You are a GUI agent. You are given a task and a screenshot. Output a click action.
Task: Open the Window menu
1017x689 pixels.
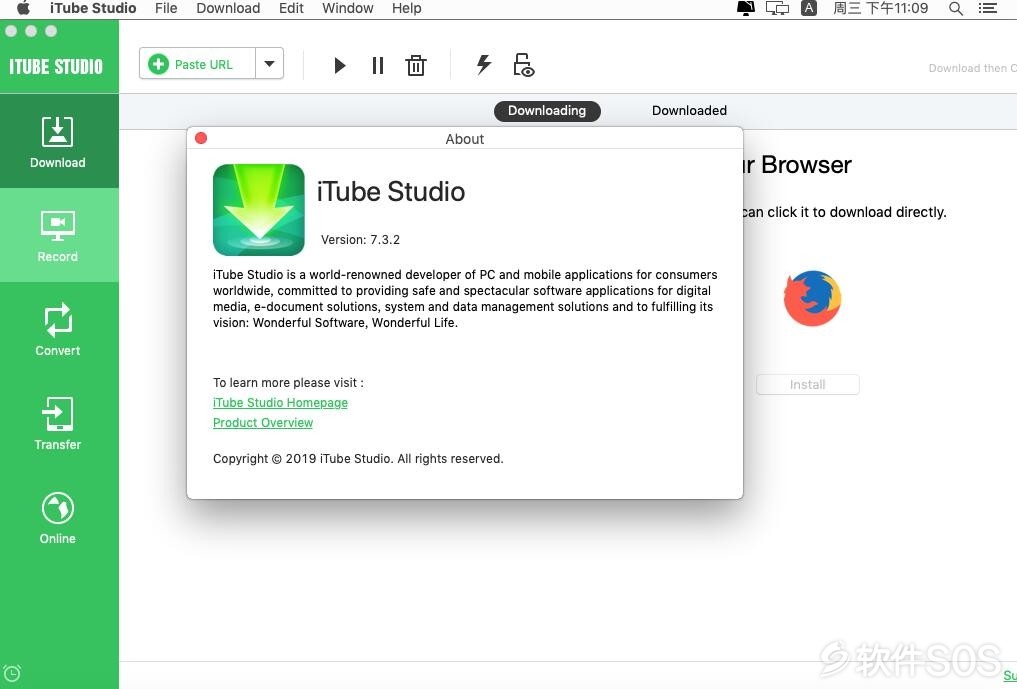pyautogui.click(x=348, y=8)
